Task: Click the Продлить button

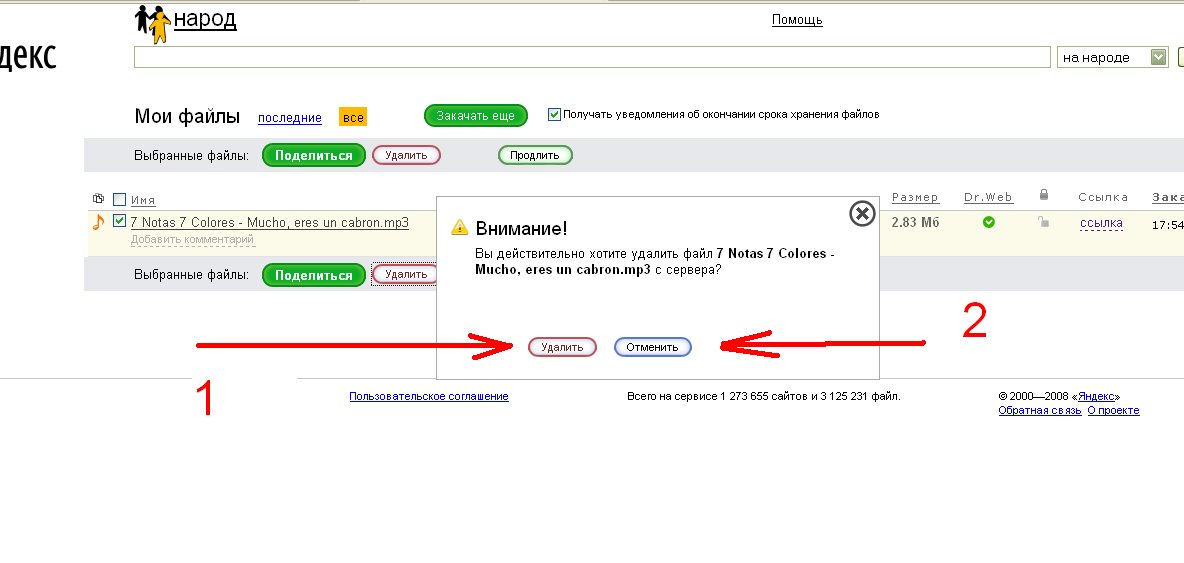Action: coord(535,155)
